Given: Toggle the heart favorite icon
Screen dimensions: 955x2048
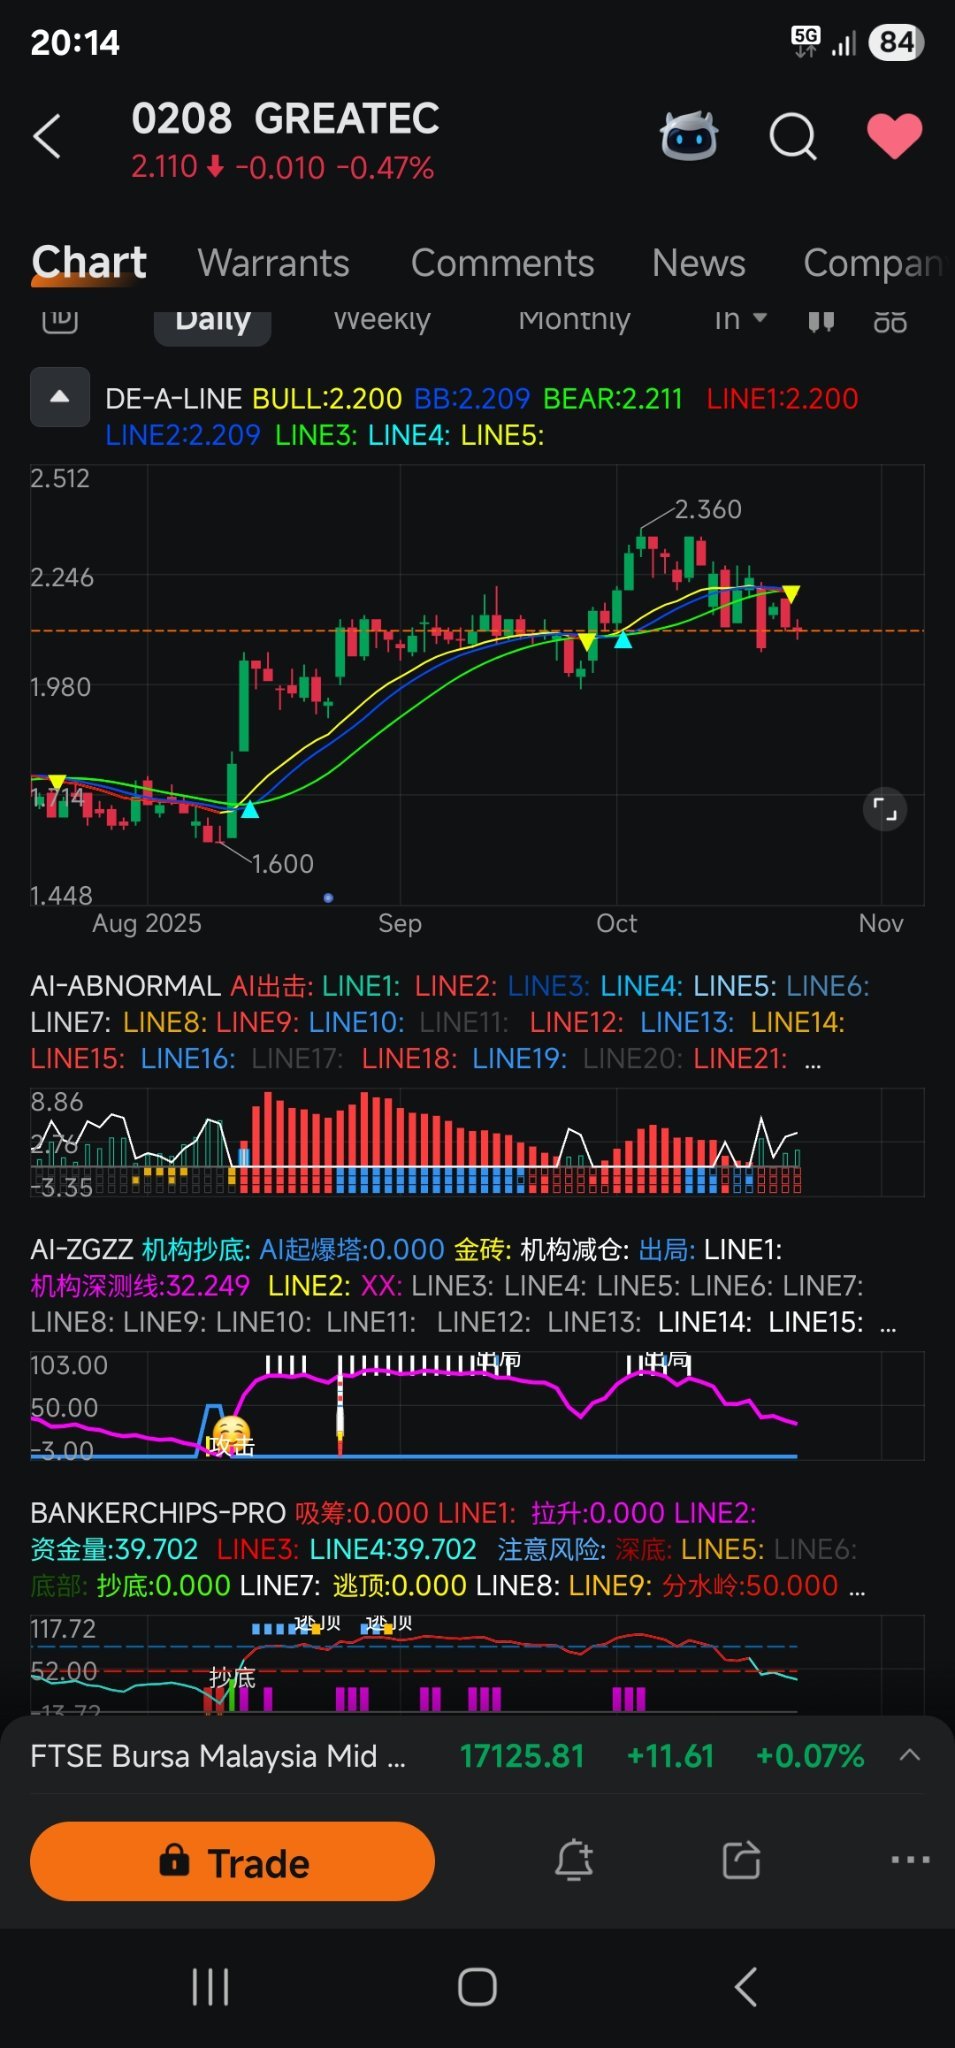Looking at the screenshot, I should click(x=894, y=136).
